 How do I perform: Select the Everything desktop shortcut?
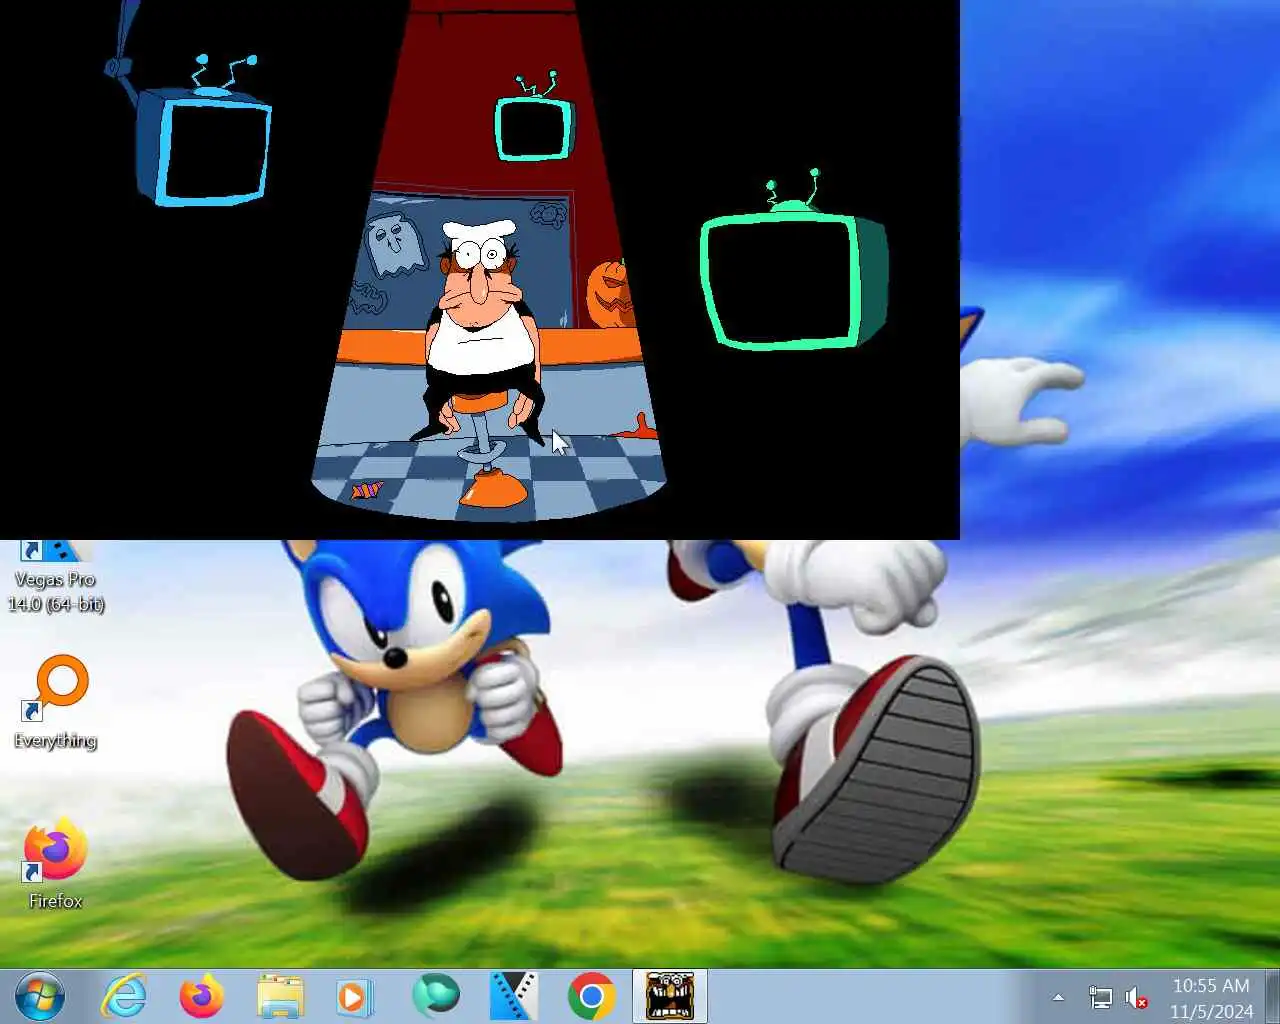[x=56, y=702]
